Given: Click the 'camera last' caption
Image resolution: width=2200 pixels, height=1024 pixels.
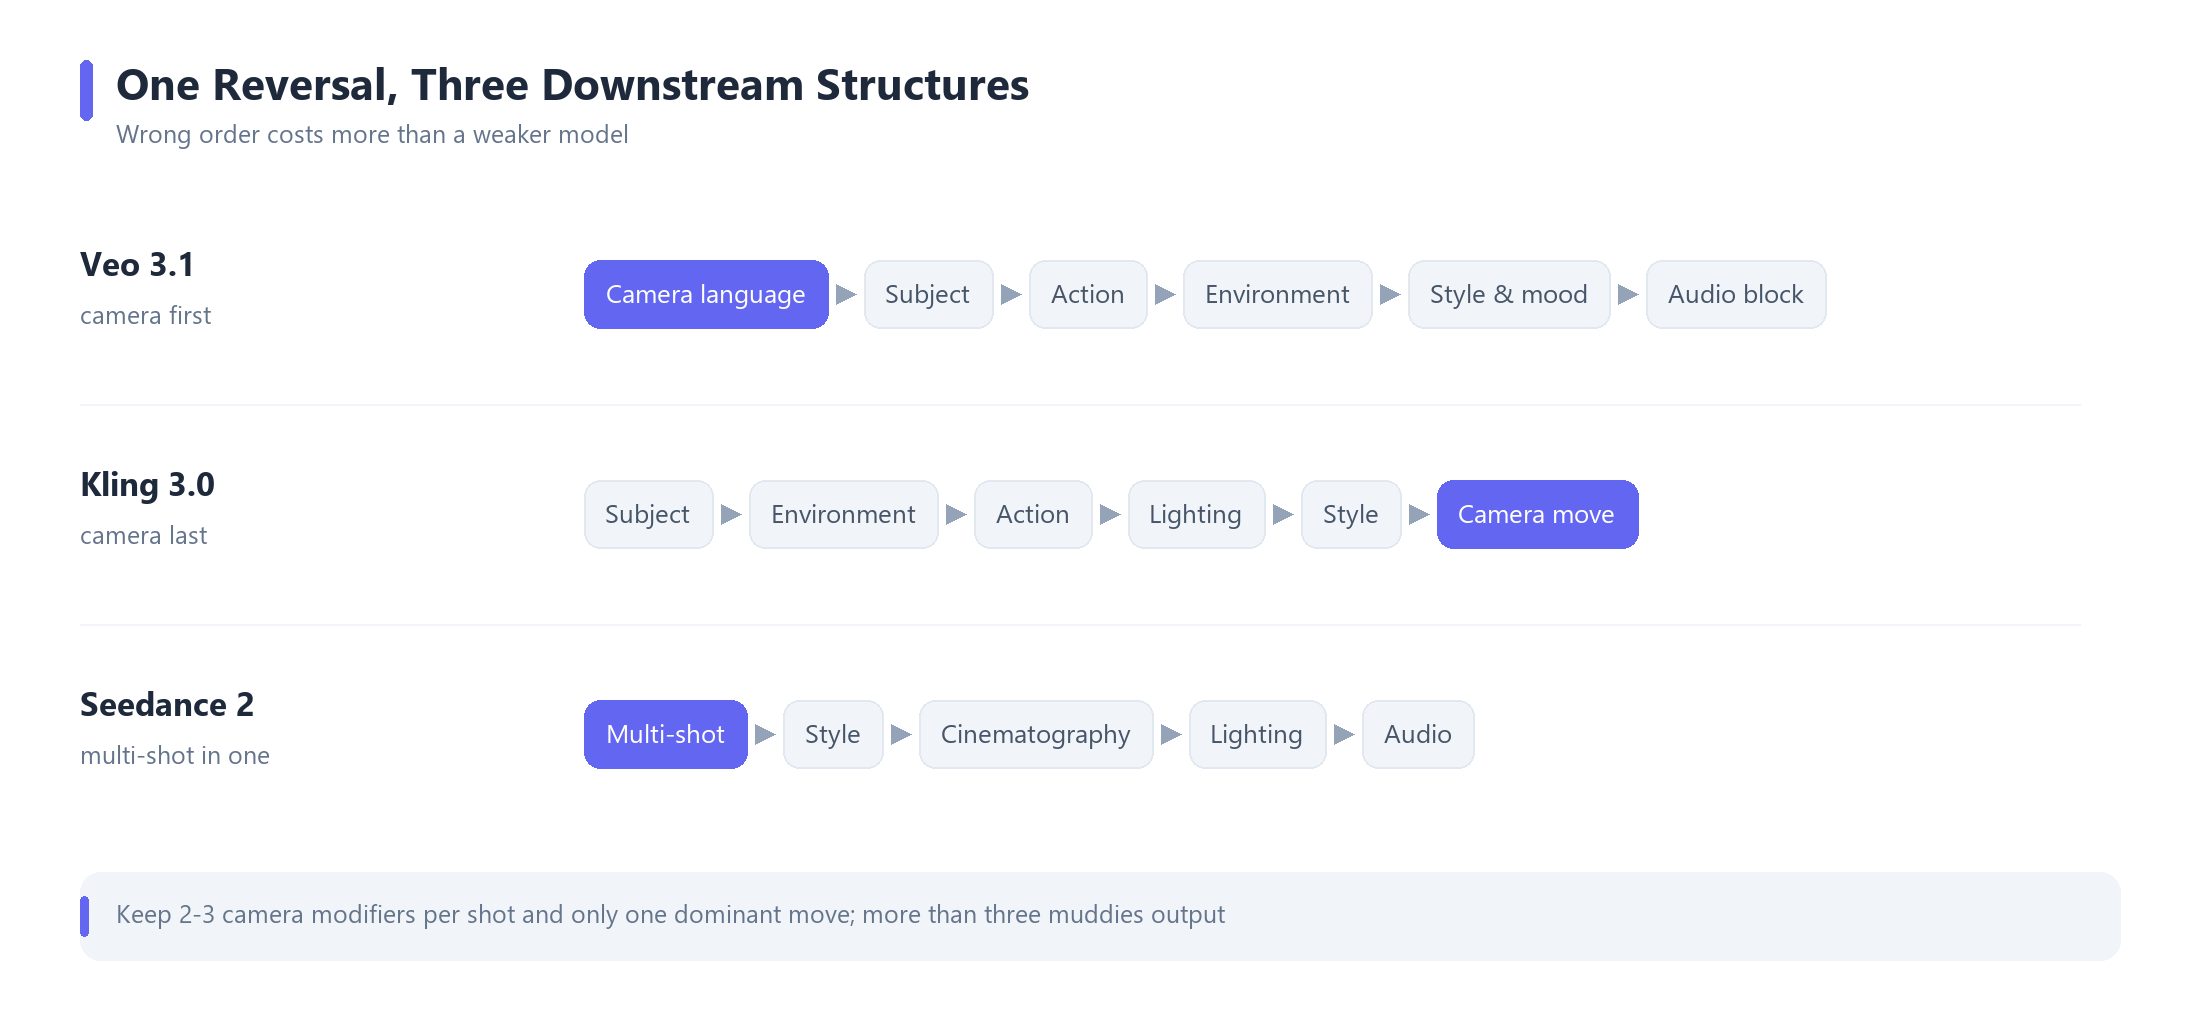Looking at the screenshot, I should click(x=144, y=536).
